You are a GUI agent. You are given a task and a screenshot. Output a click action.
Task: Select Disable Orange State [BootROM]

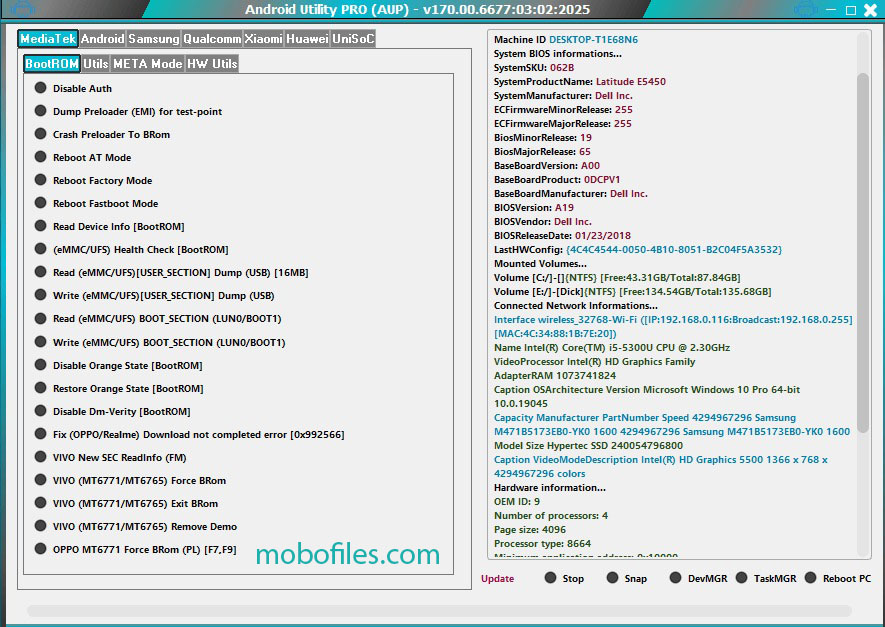pos(119,366)
